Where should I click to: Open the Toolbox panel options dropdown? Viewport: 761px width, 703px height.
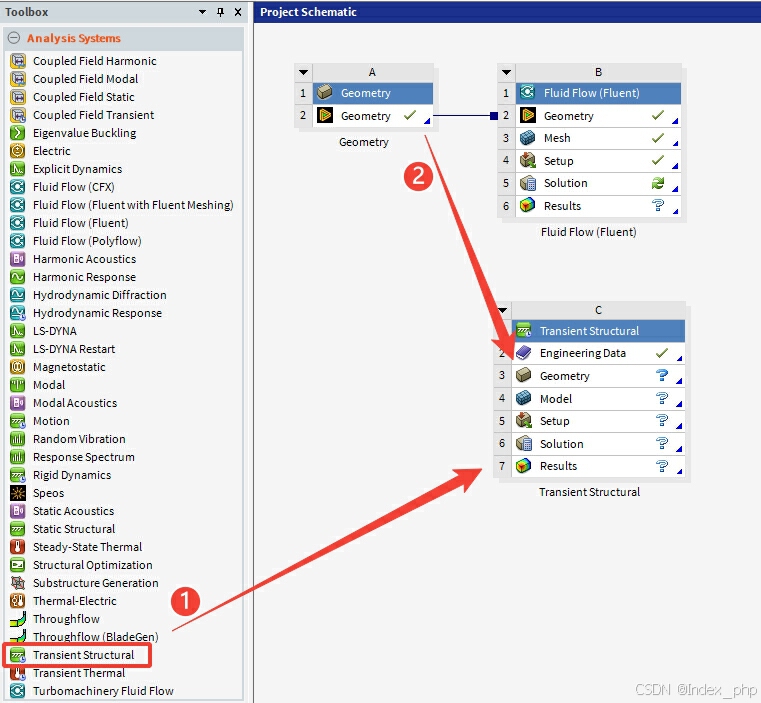pos(202,12)
